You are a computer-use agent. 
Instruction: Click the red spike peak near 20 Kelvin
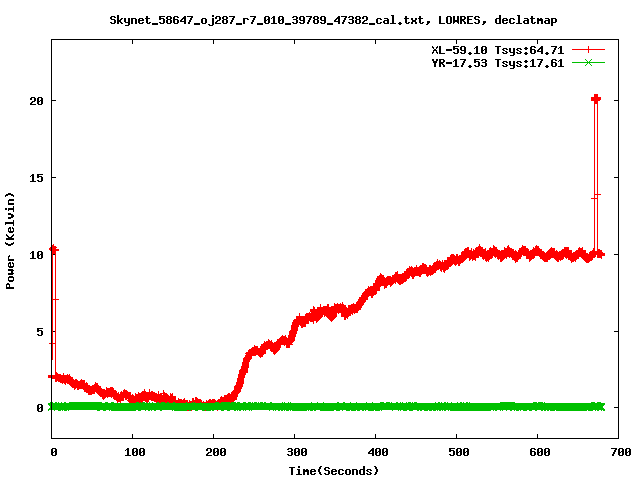point(596,99)
